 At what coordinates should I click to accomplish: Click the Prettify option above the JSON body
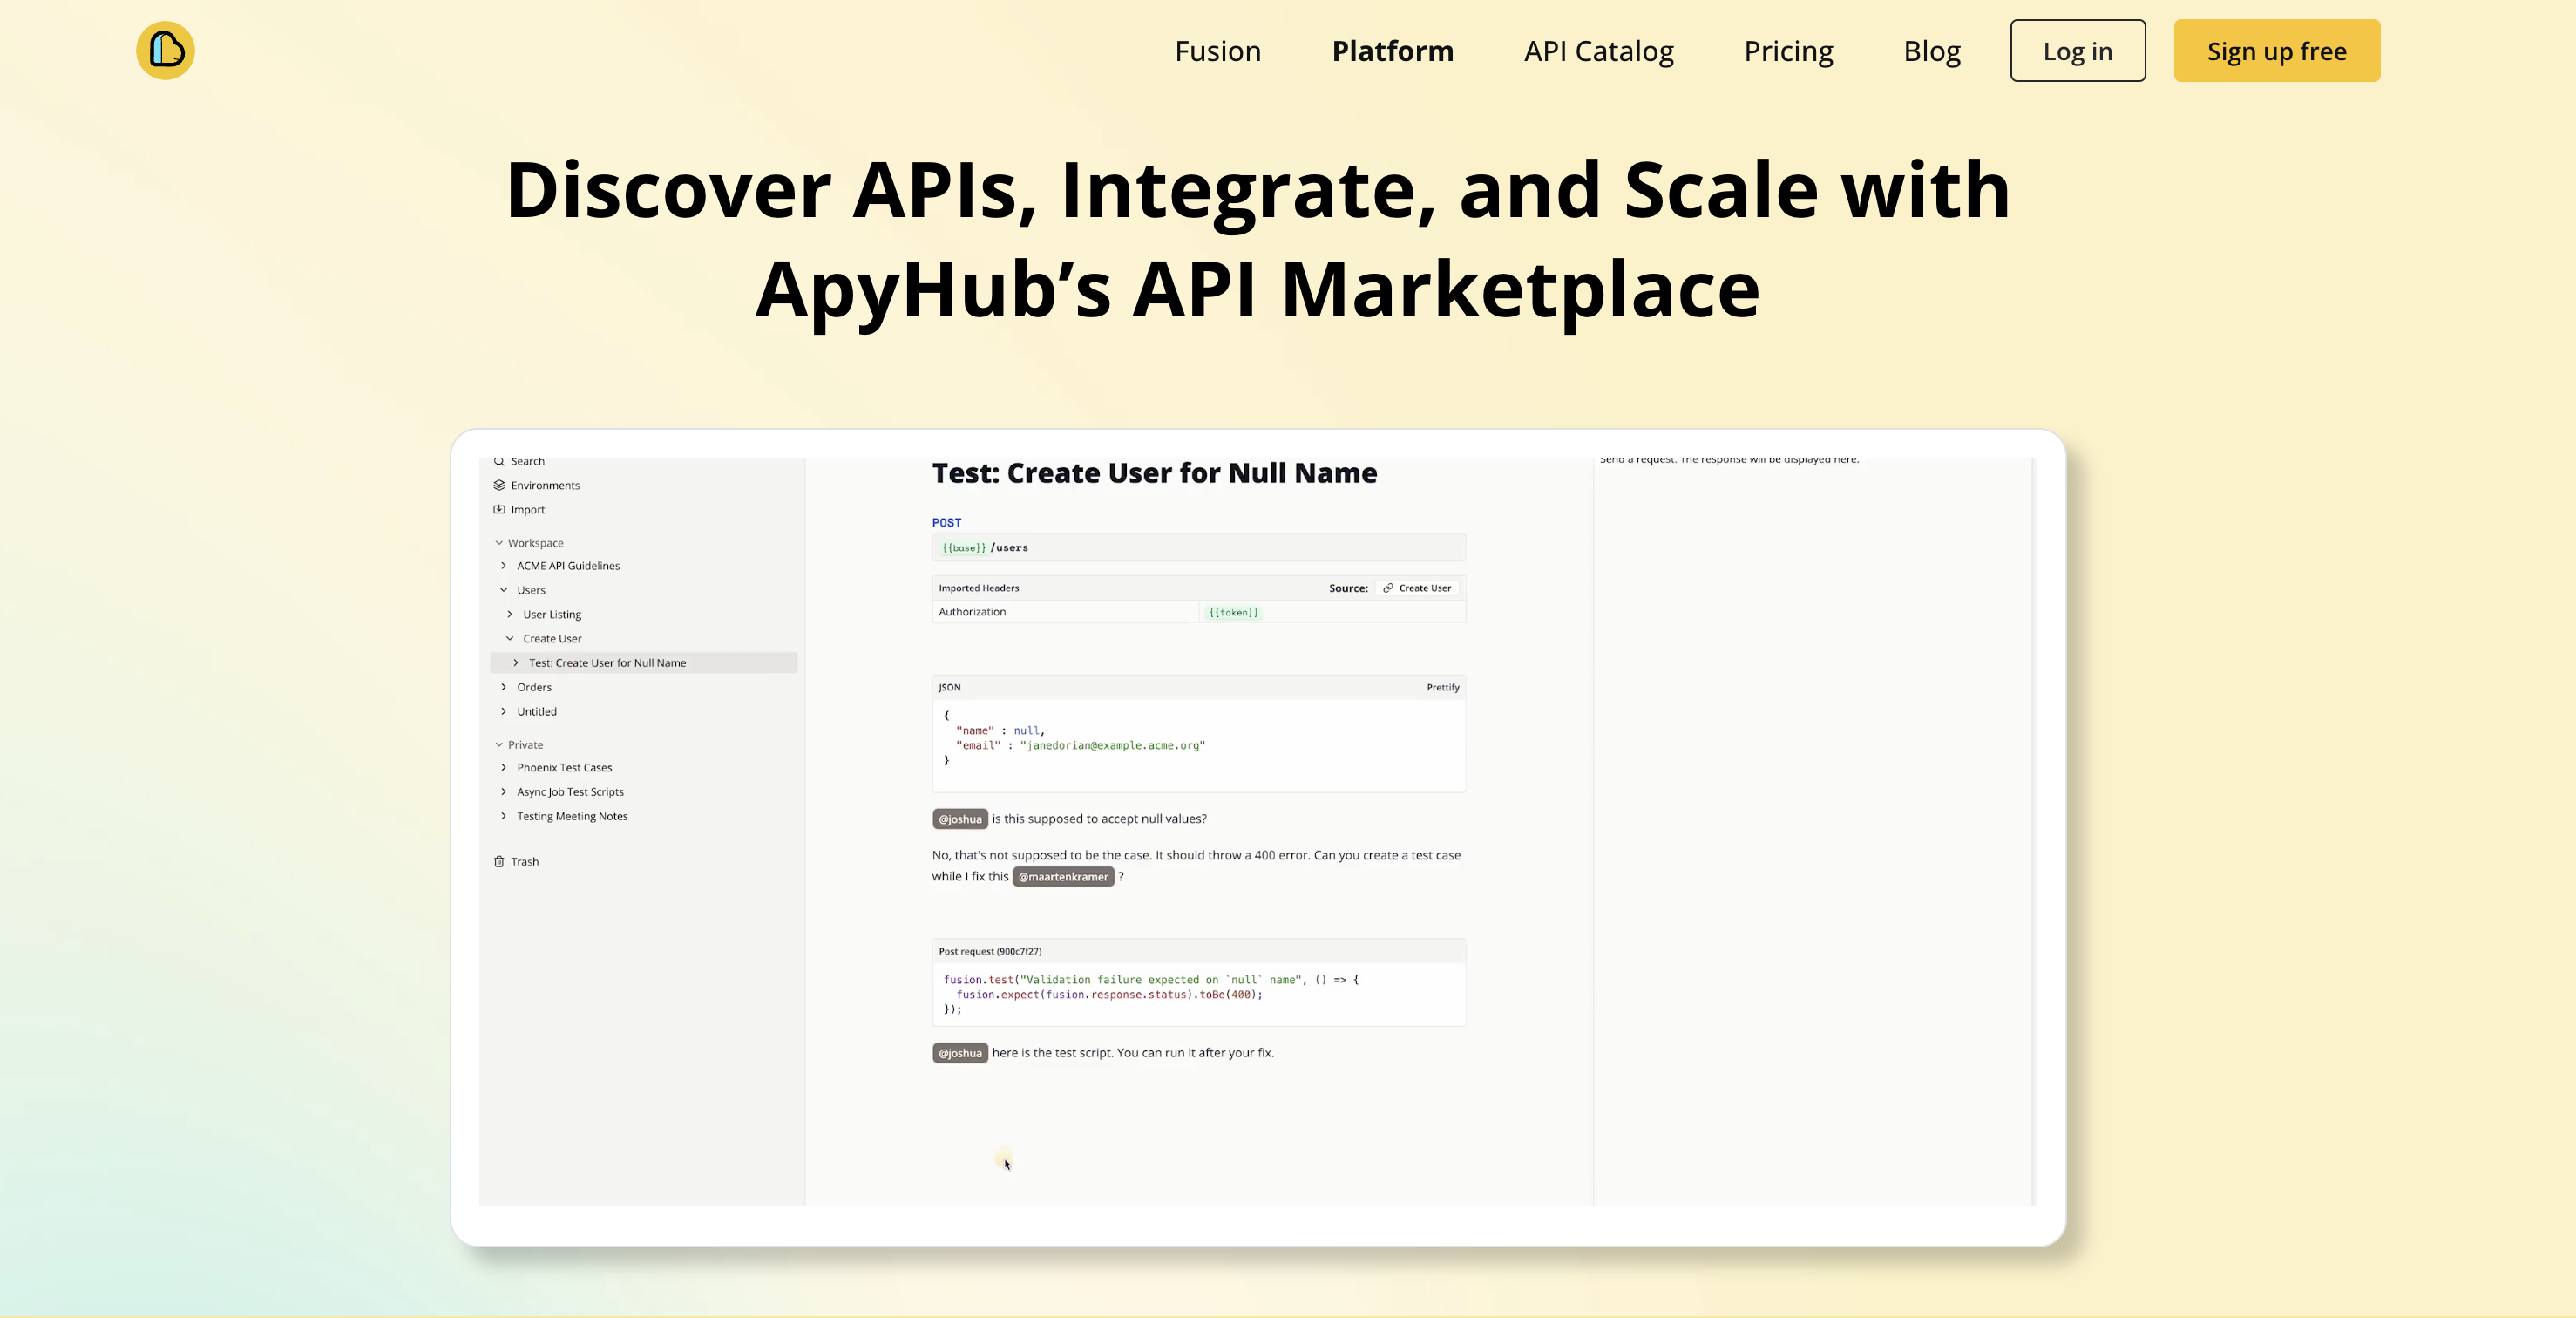click(1442, 687)
